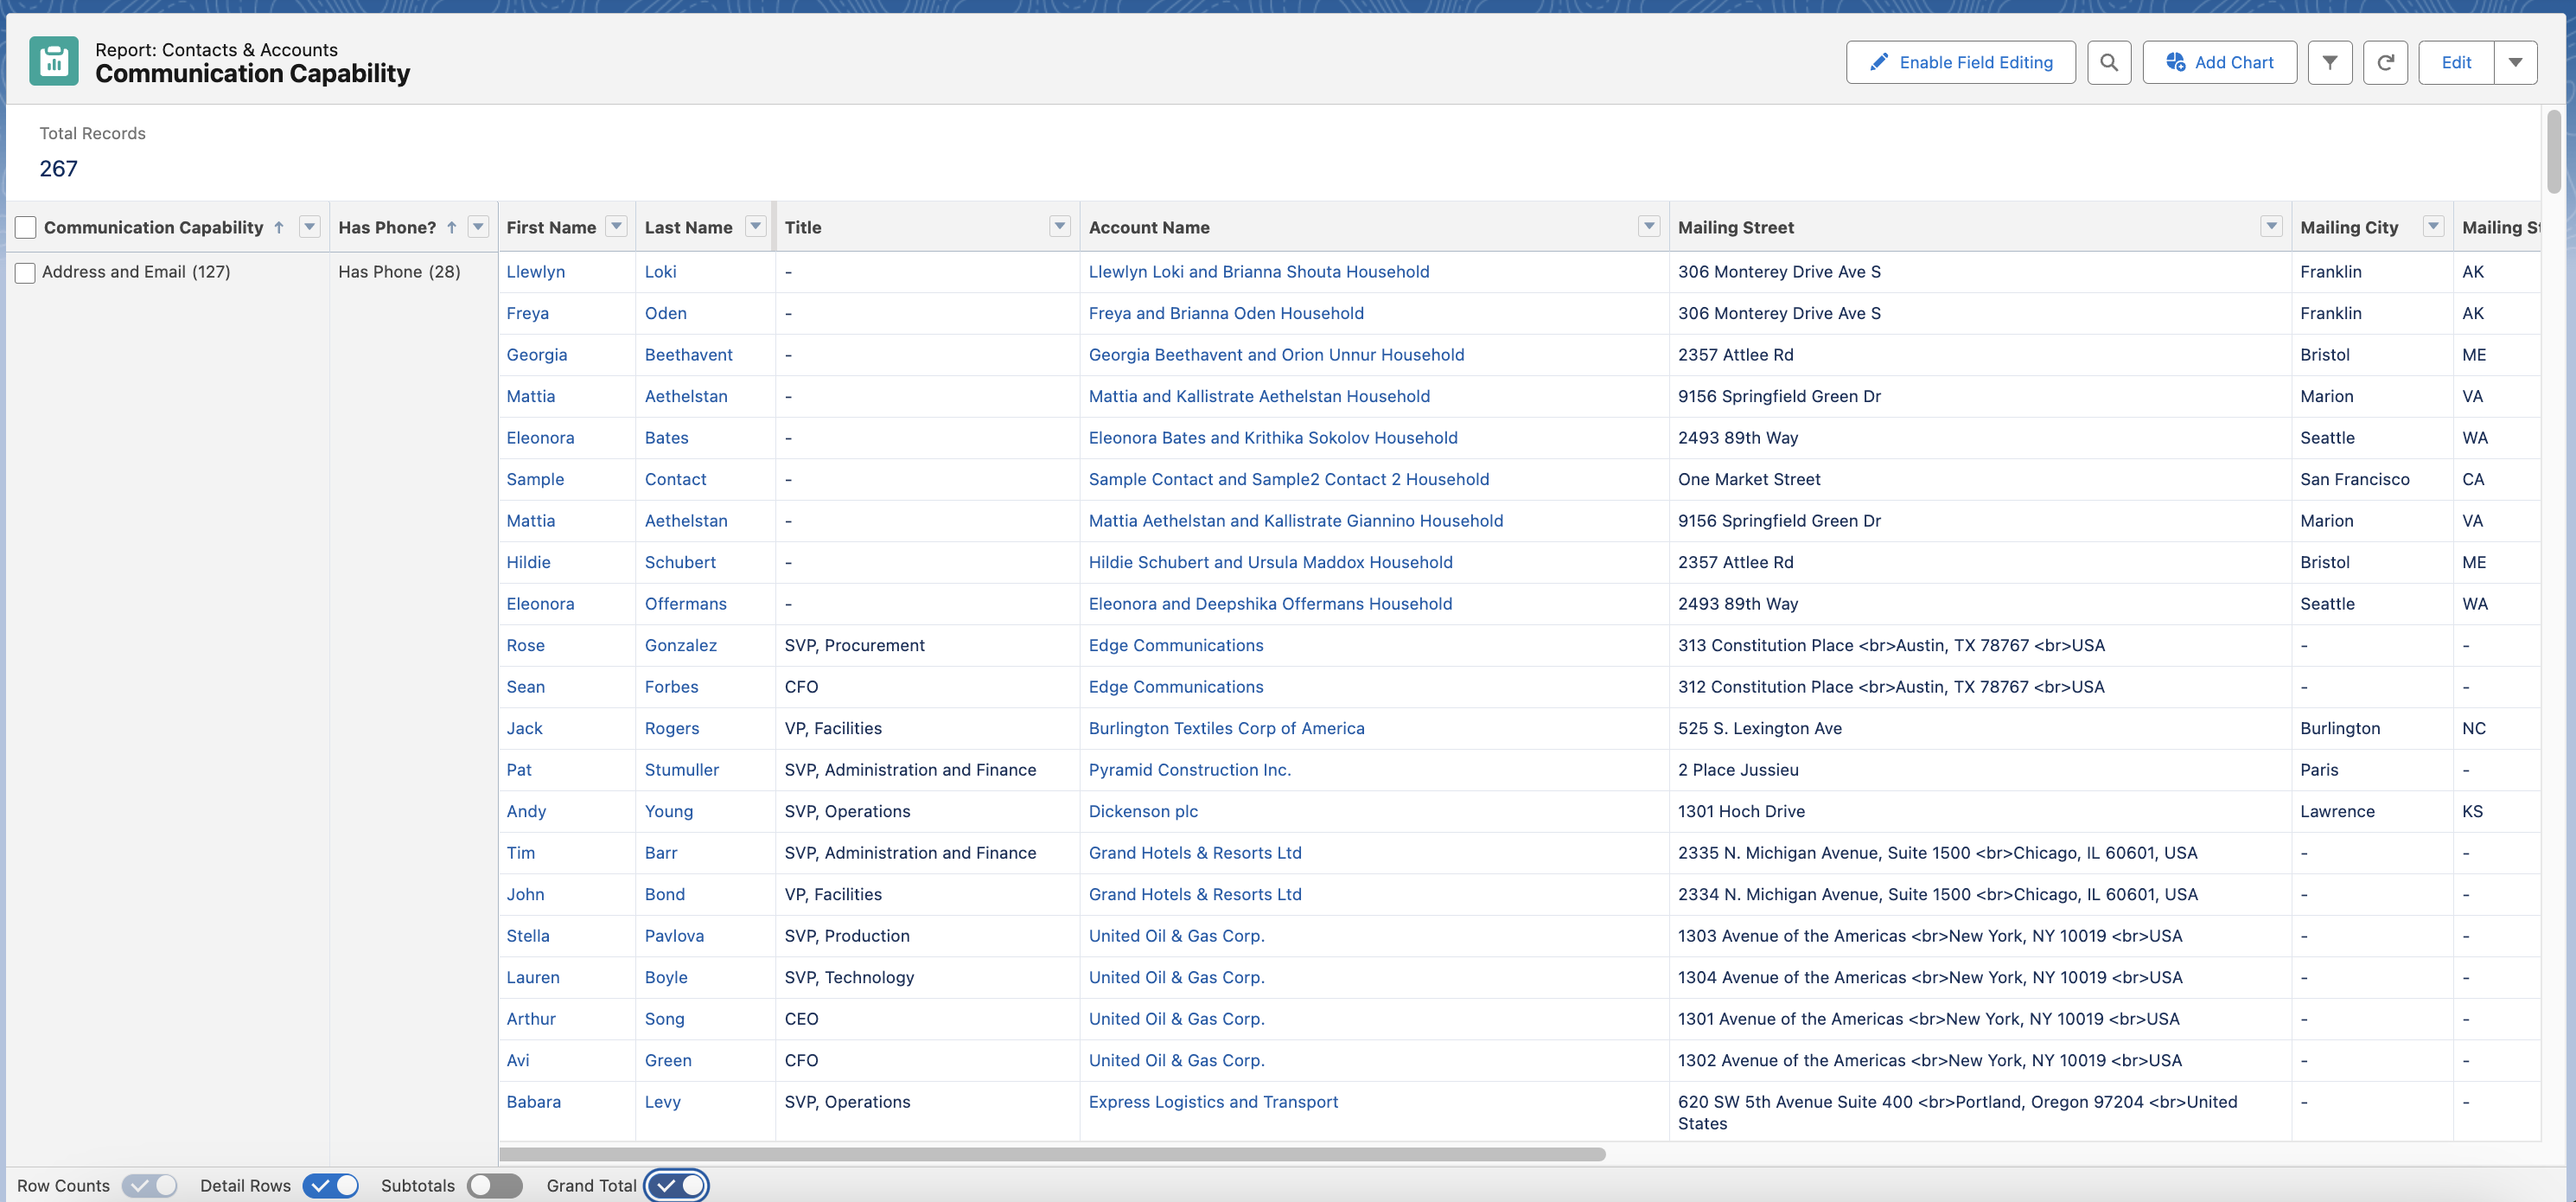The height and width of the screenshot is (1202, 2576).
Task: Open the Edge Communications account link
Action: [x=1176, y=645]
